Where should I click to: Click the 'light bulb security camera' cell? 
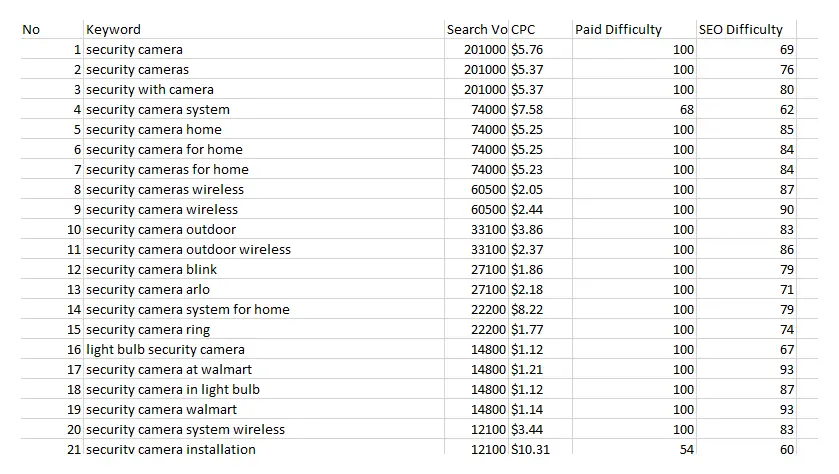point(264,349)
